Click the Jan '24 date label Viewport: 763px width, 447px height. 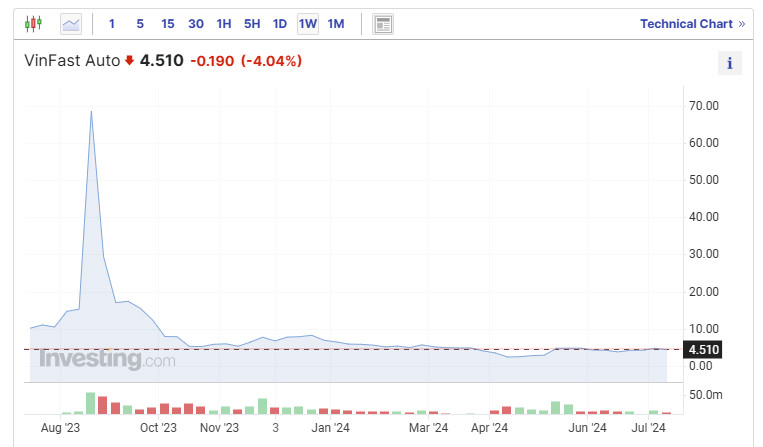click(330, 428)
